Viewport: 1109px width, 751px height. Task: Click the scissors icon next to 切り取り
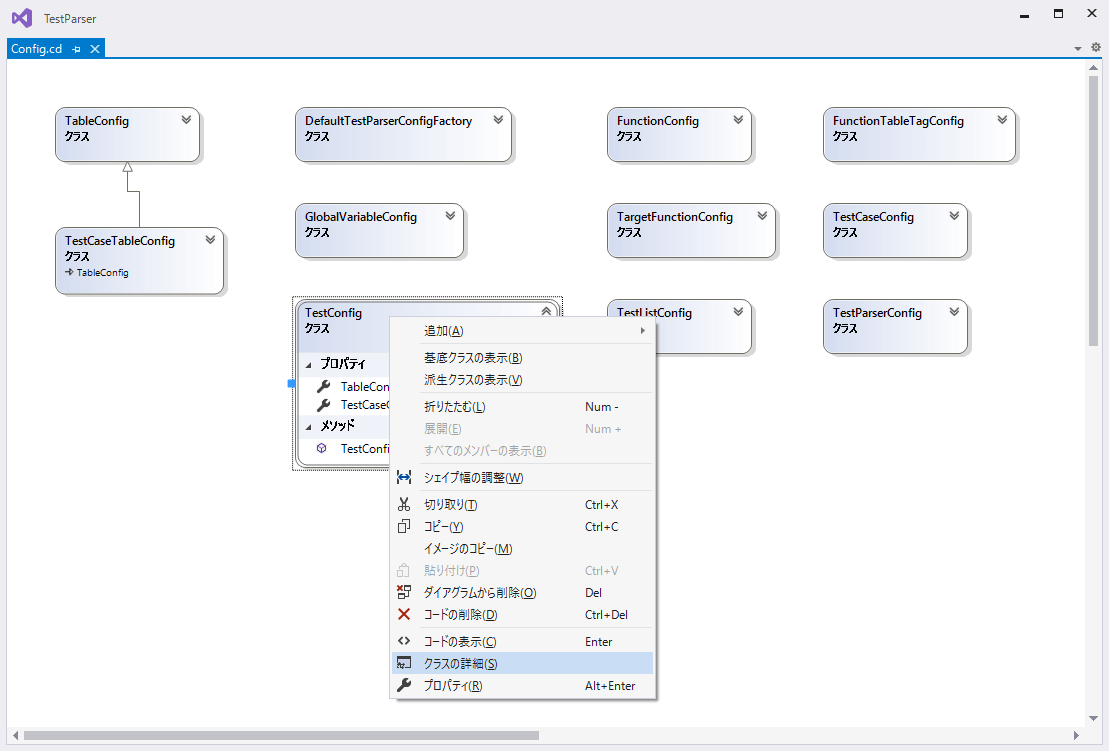[404, 505]
